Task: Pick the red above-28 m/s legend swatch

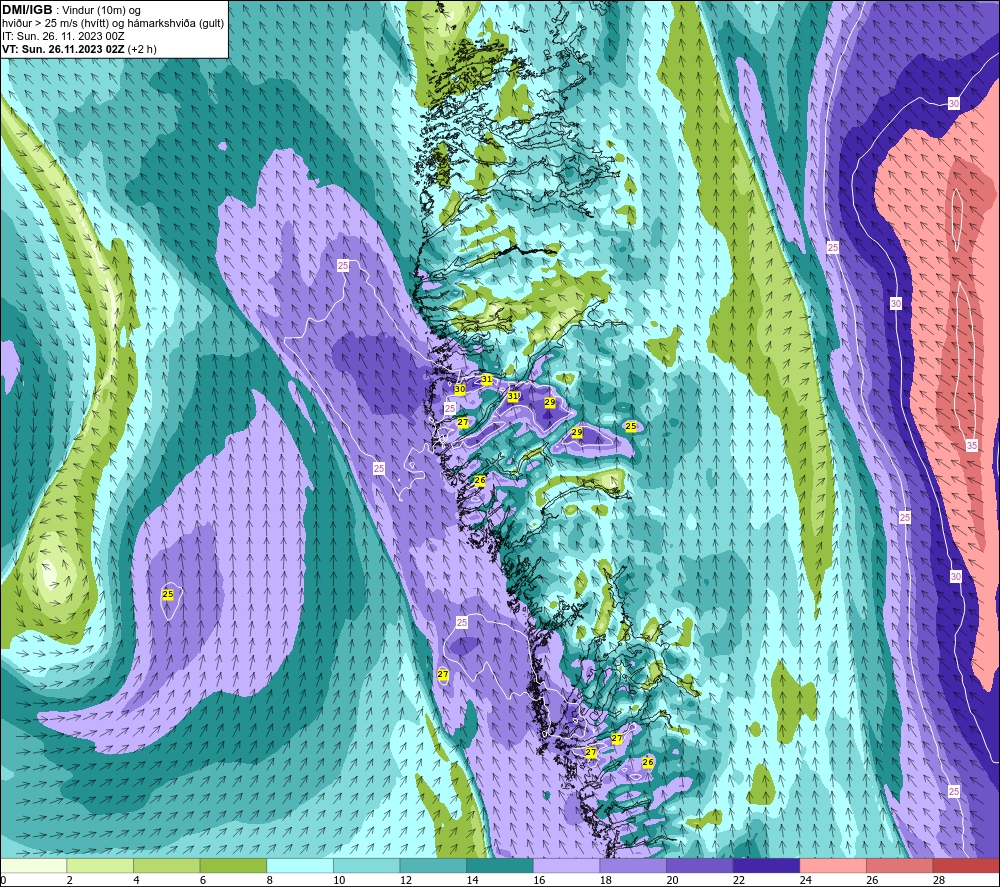Action: (x=966, y=865)
